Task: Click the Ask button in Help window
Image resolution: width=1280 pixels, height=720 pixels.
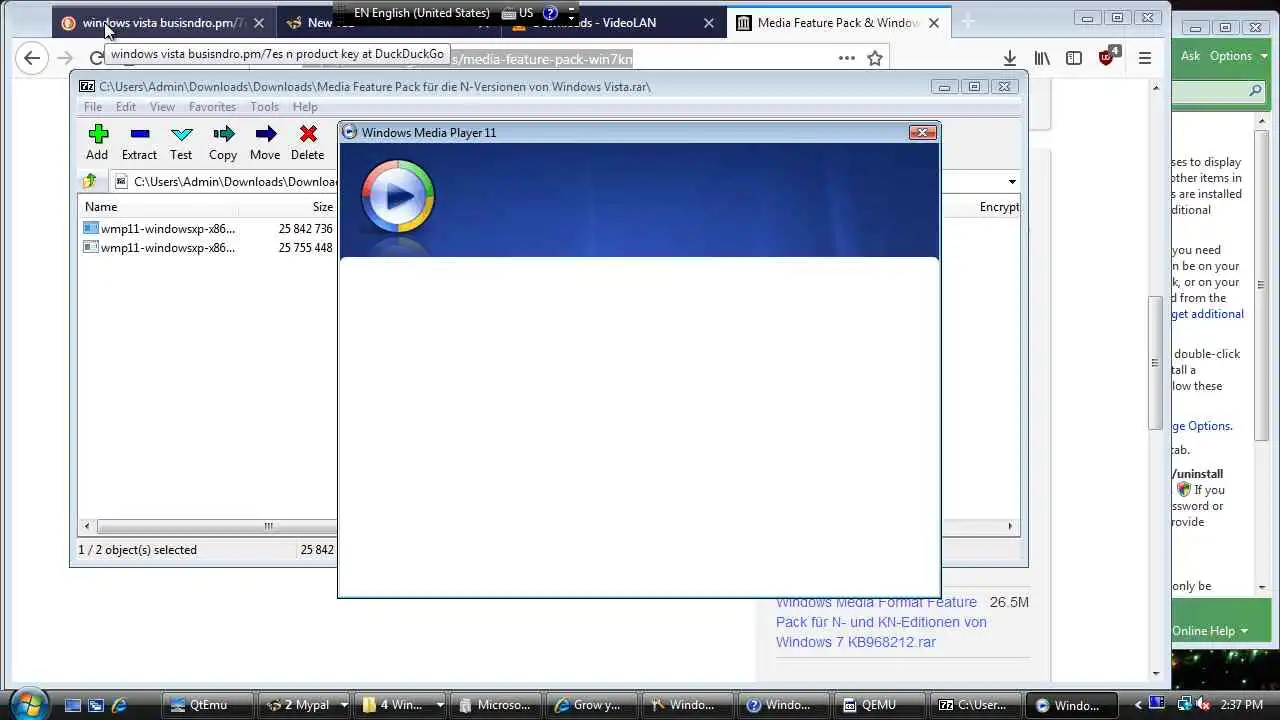Action: tap(1190, 56)
